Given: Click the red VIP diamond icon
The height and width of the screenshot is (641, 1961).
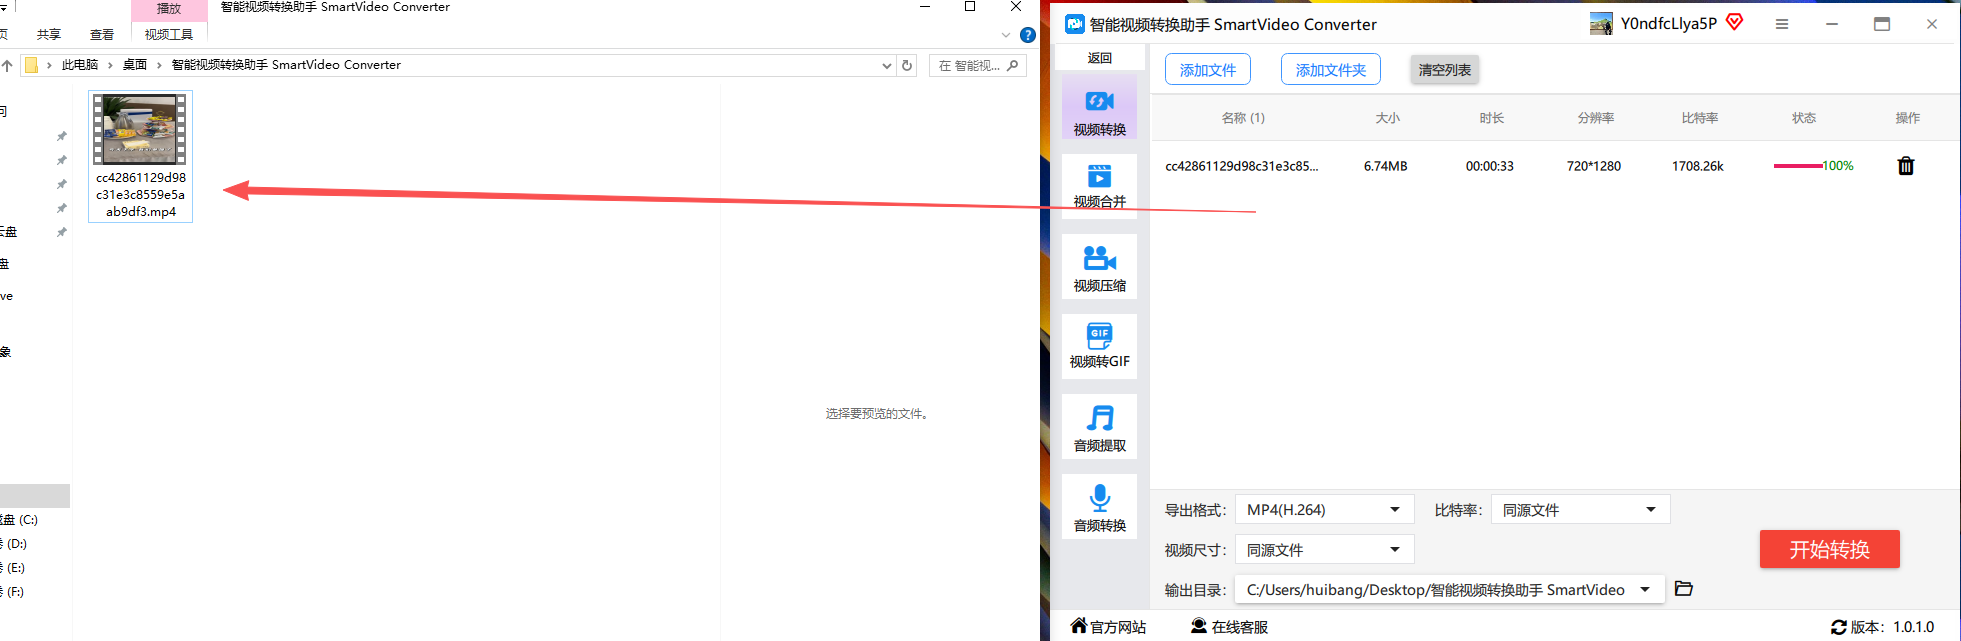Looking at the screenshot, I should [1735, 22].
